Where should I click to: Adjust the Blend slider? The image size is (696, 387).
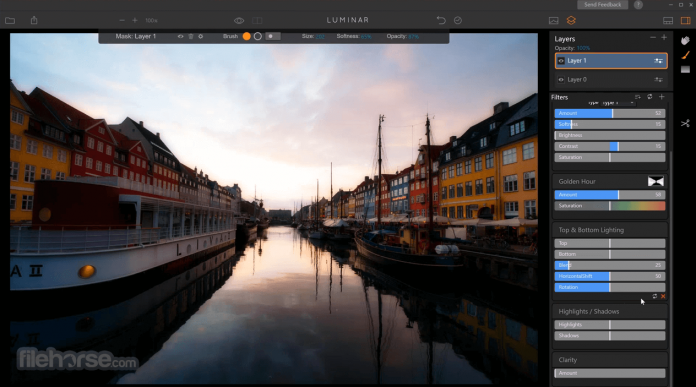[x=610, y=265]
